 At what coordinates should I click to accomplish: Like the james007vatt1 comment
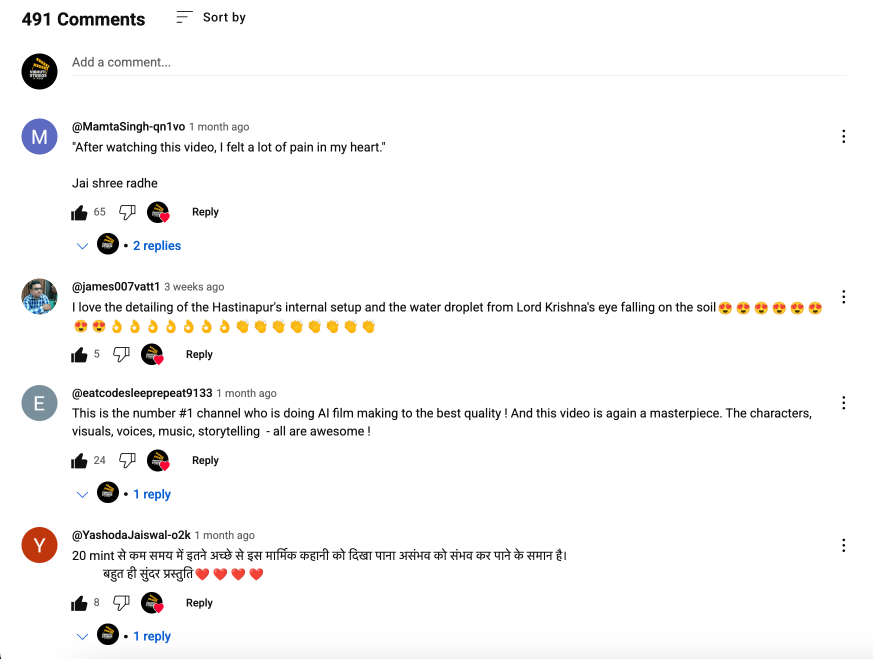[80, 355]
